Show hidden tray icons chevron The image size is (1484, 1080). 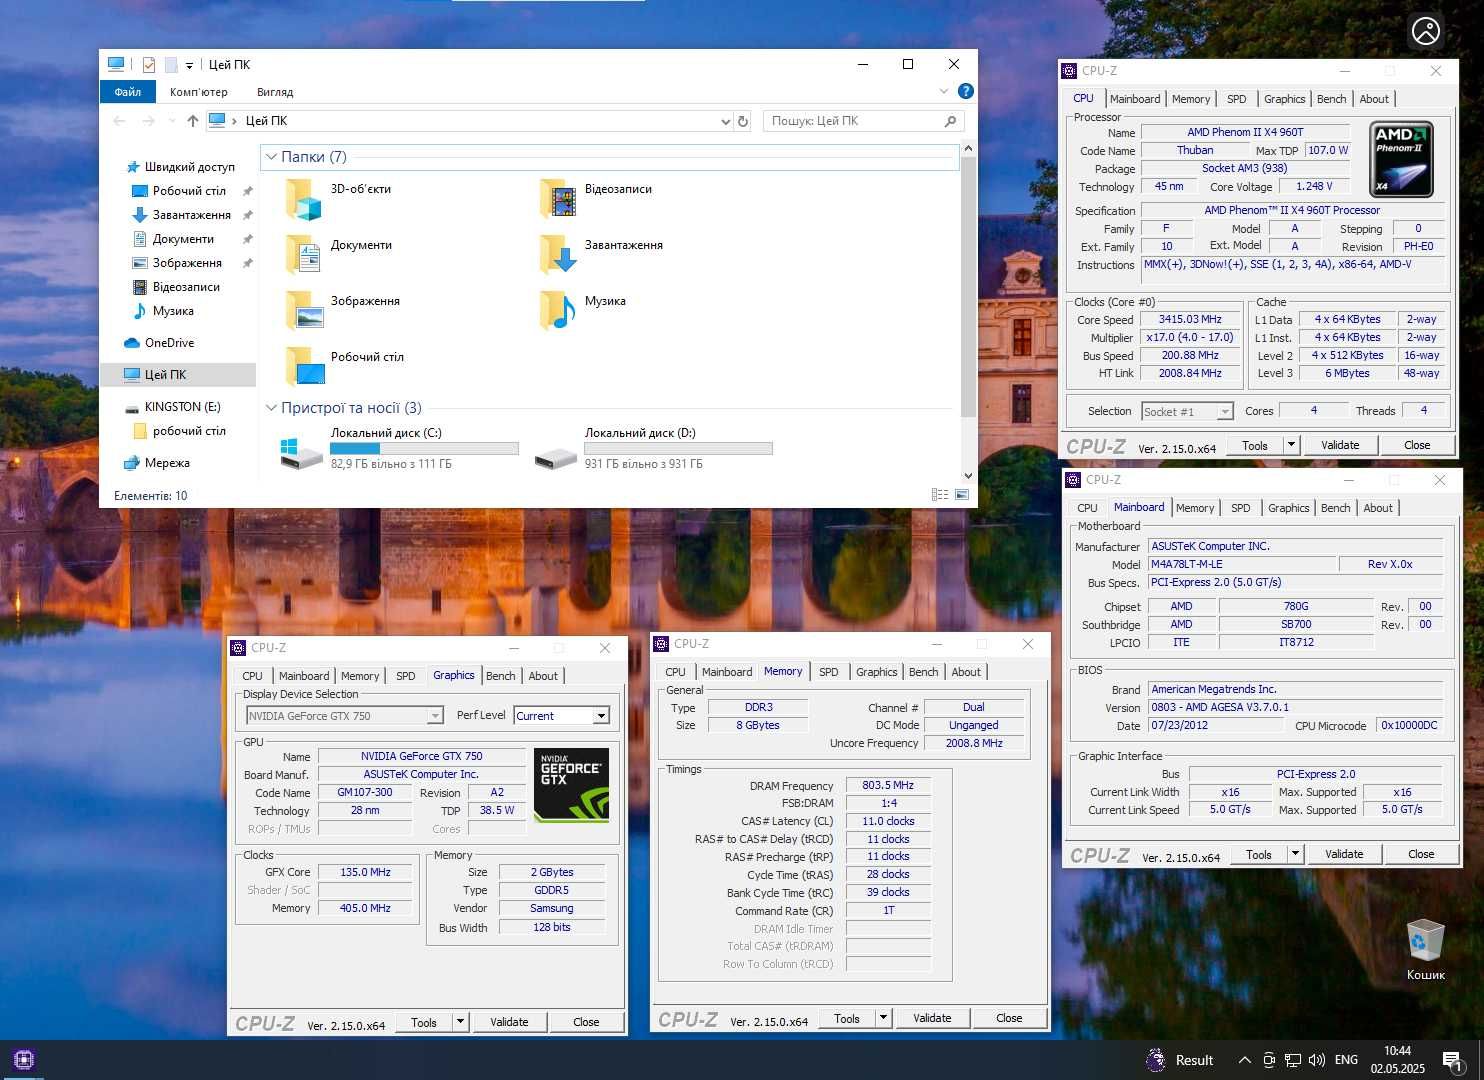click(1244, 1060)
